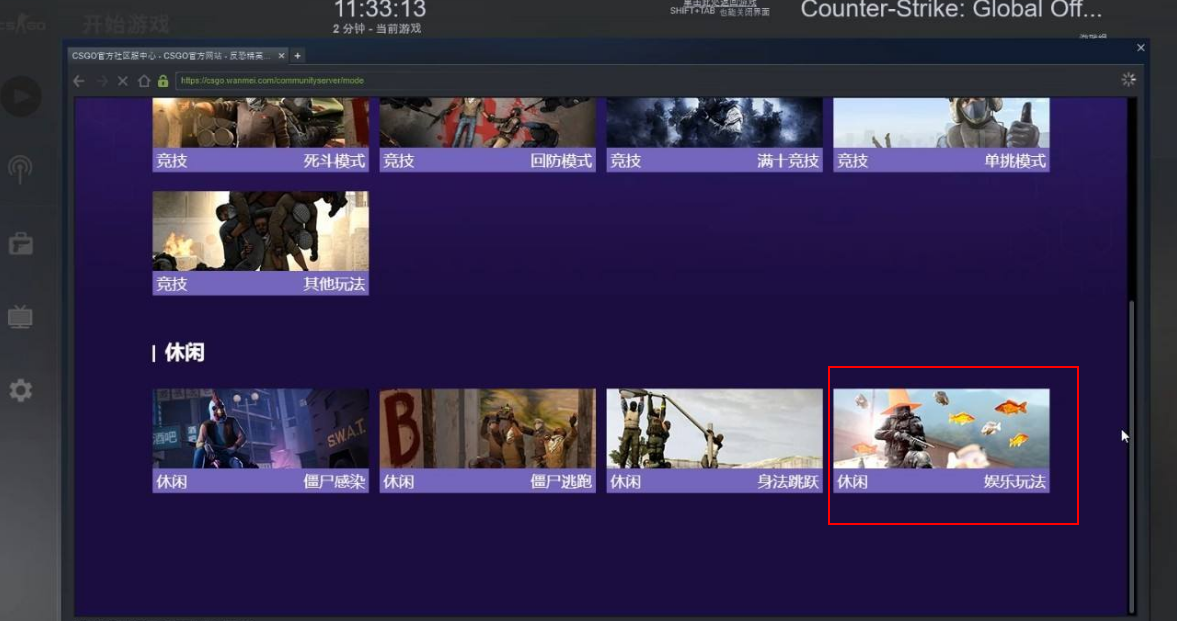This screenshot has width=1177, height=621.
Task: Open the 死斗模式 competitive card
Action: click(260, 134)
